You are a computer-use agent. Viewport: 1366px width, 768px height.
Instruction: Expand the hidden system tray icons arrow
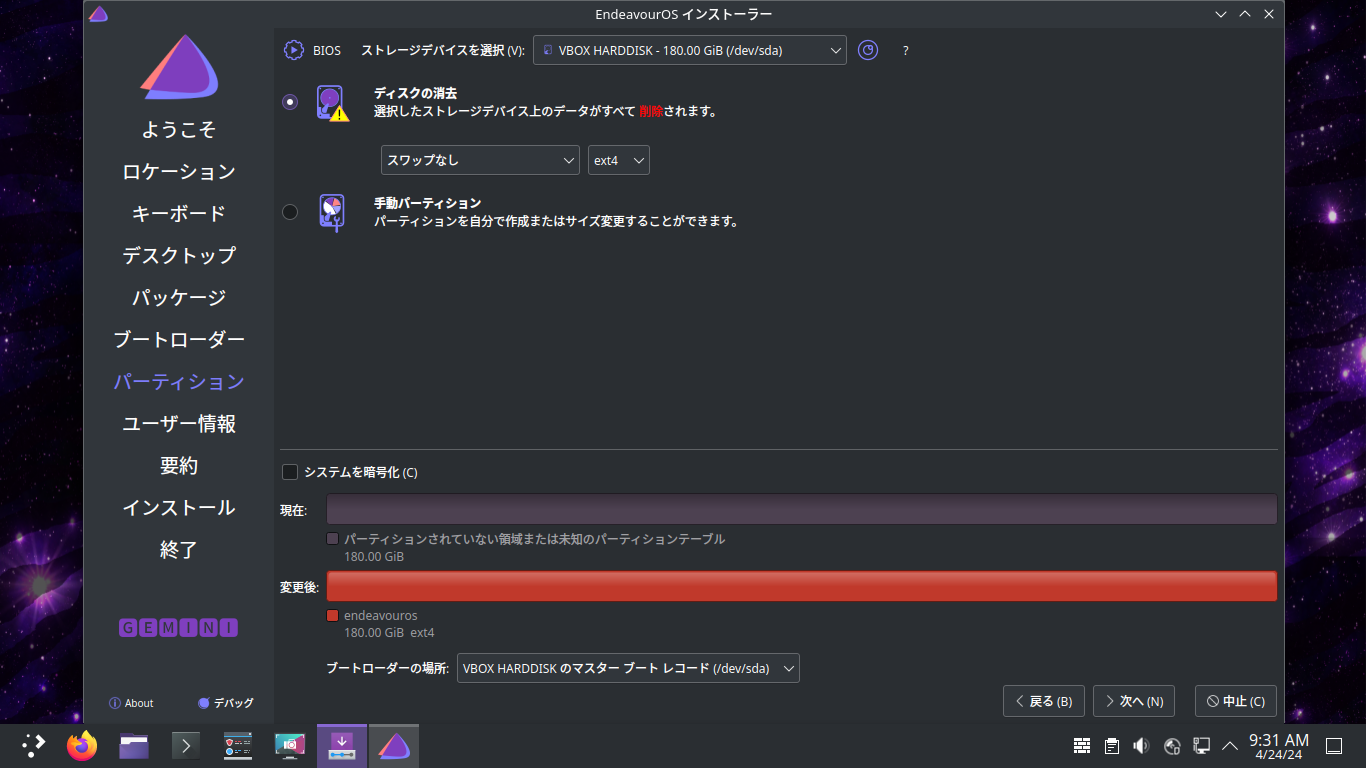click(1230, 746)
